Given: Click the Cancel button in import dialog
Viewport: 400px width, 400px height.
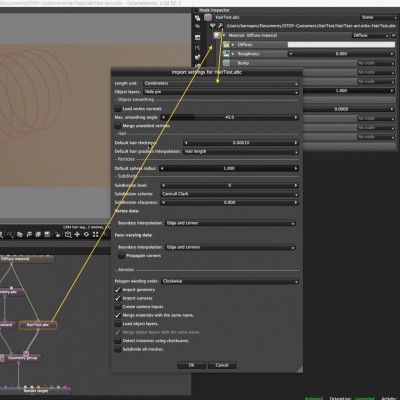Looking at the screenshot, I should 222,365.
